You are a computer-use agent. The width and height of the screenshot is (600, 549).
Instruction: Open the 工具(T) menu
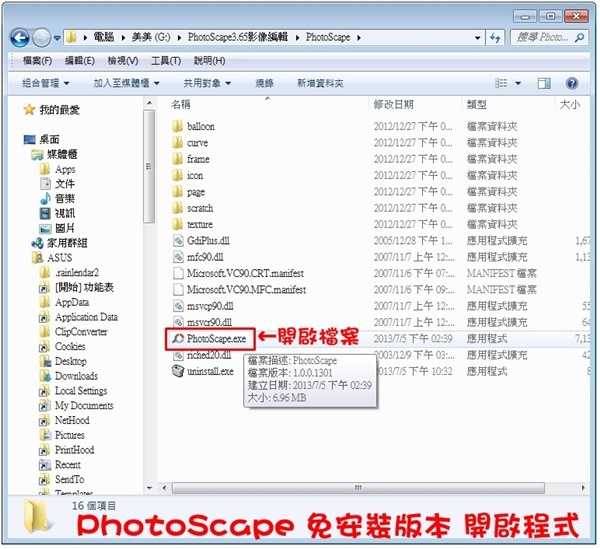166,61
